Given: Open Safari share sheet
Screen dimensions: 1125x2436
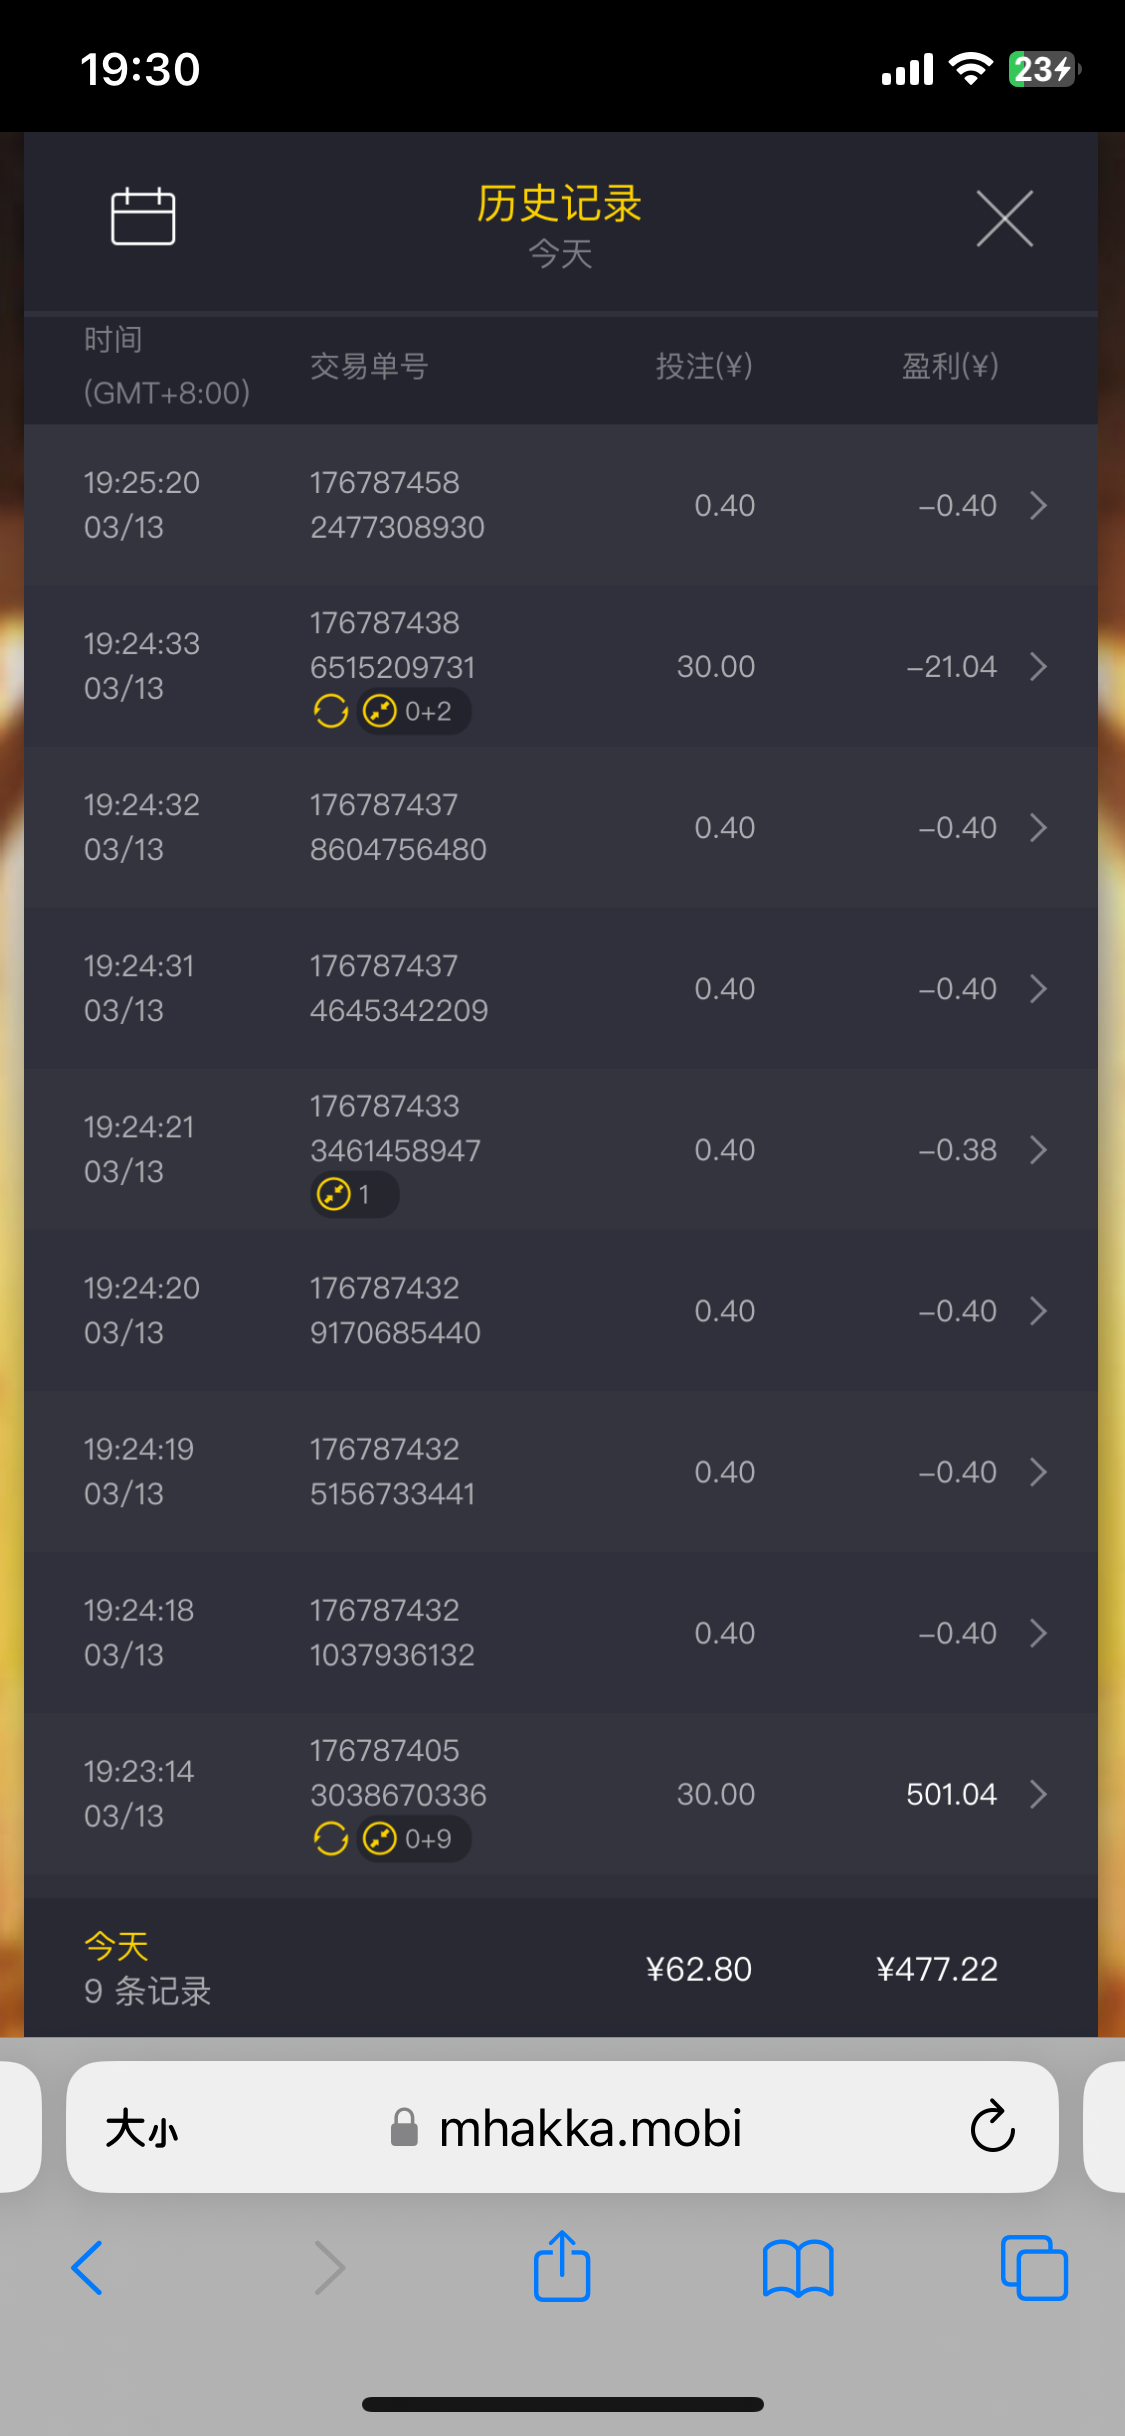Looking at the screenshot, I should click(x=562, y=2267).
